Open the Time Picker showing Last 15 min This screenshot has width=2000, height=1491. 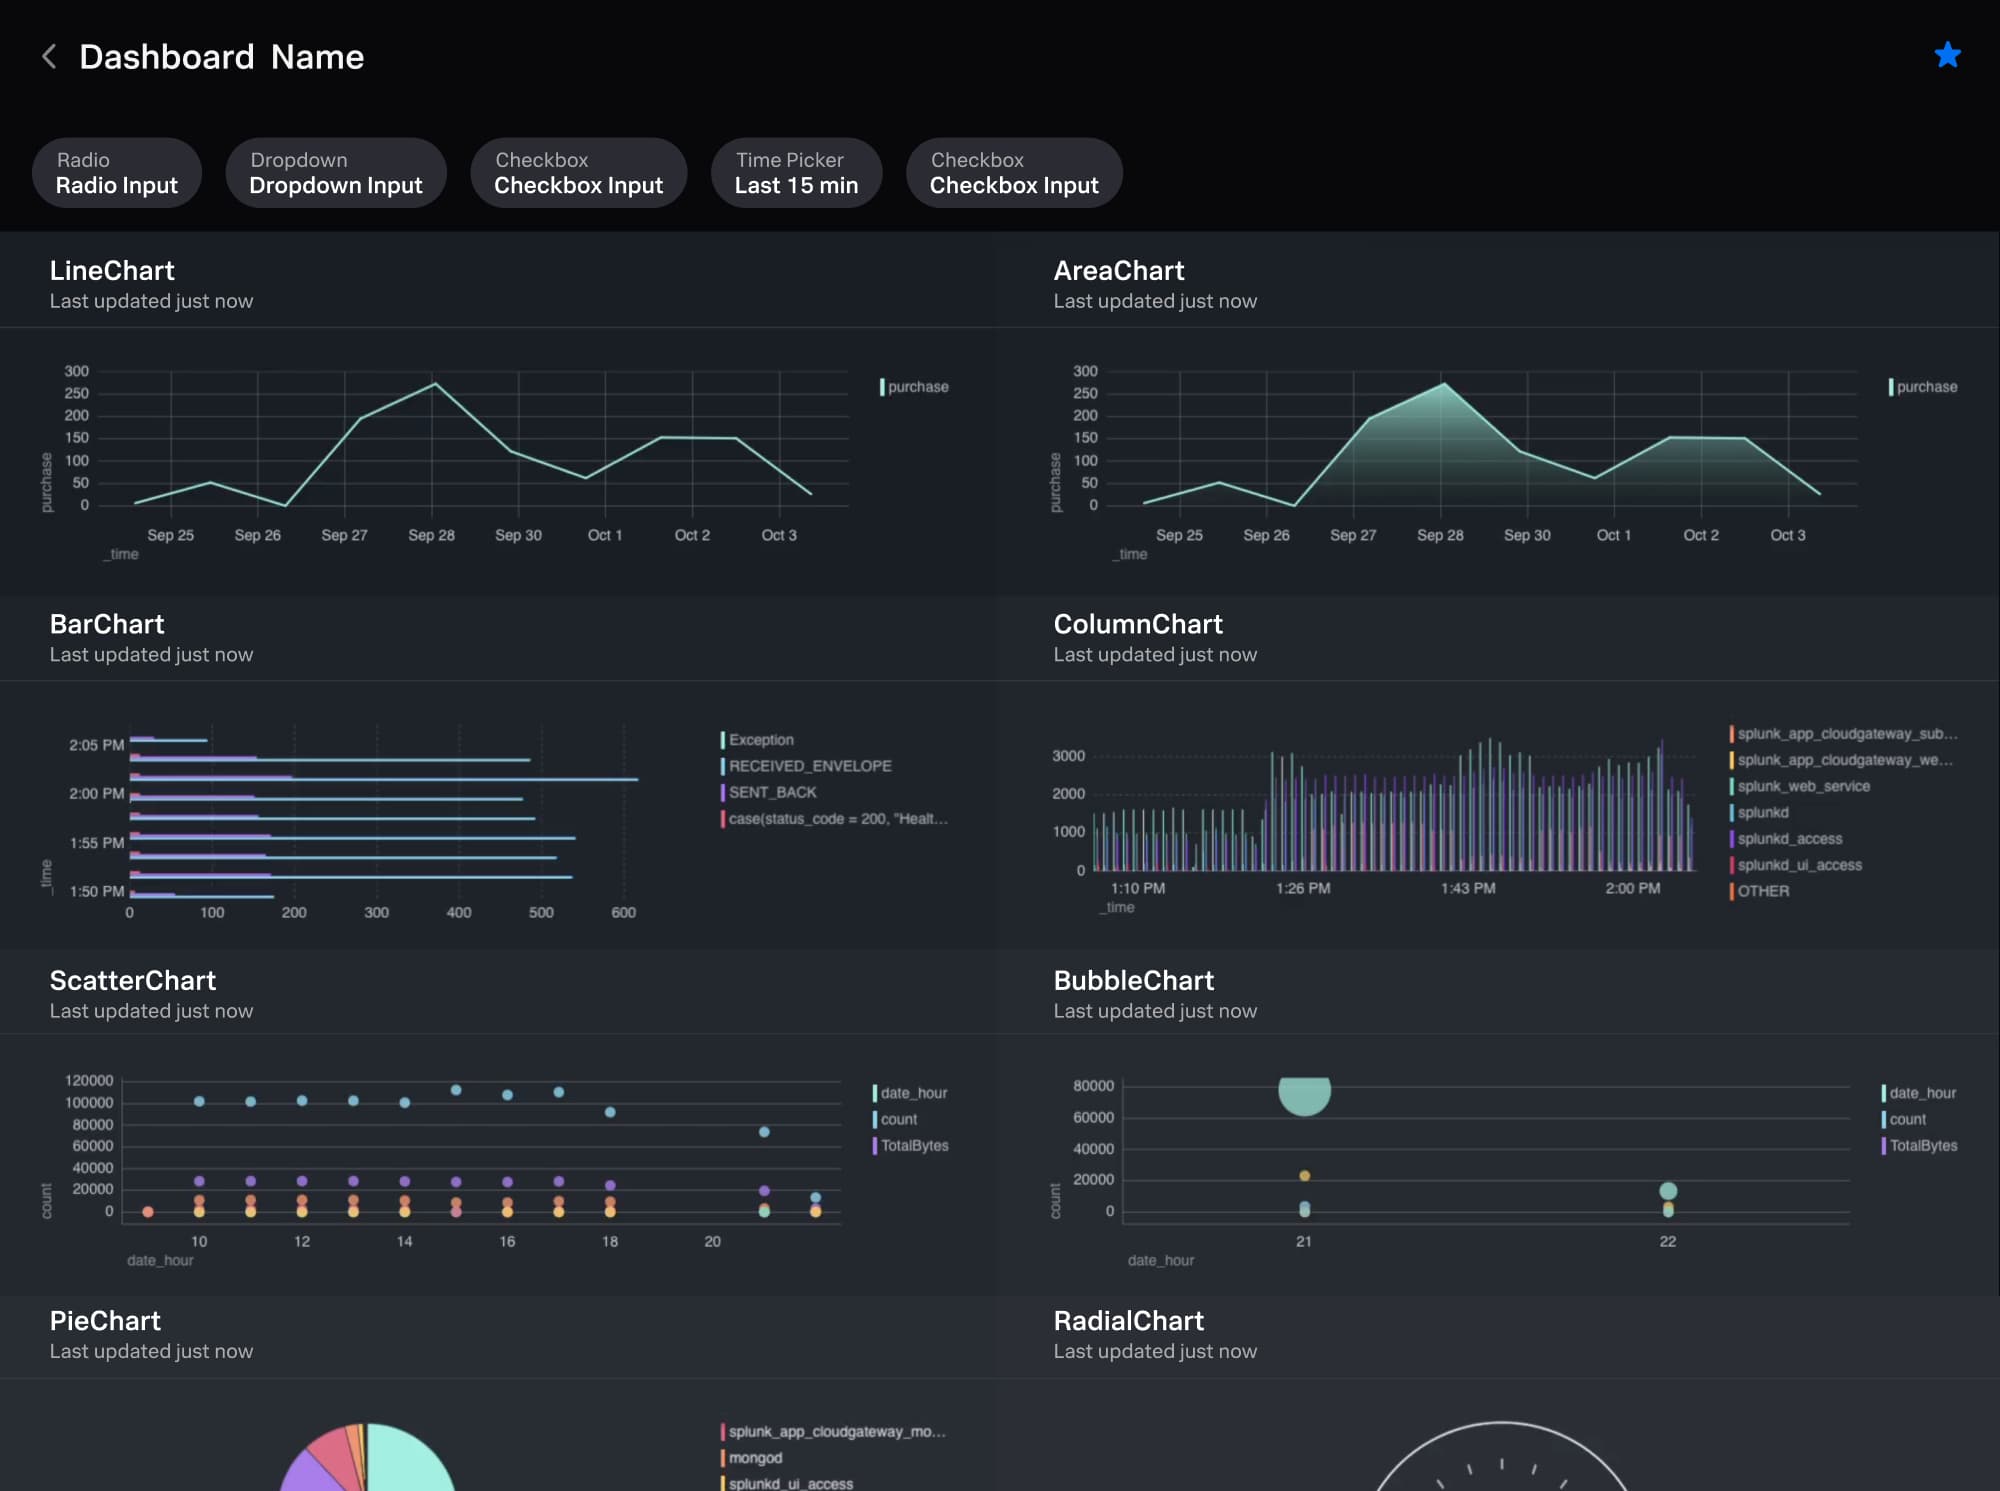795,172
